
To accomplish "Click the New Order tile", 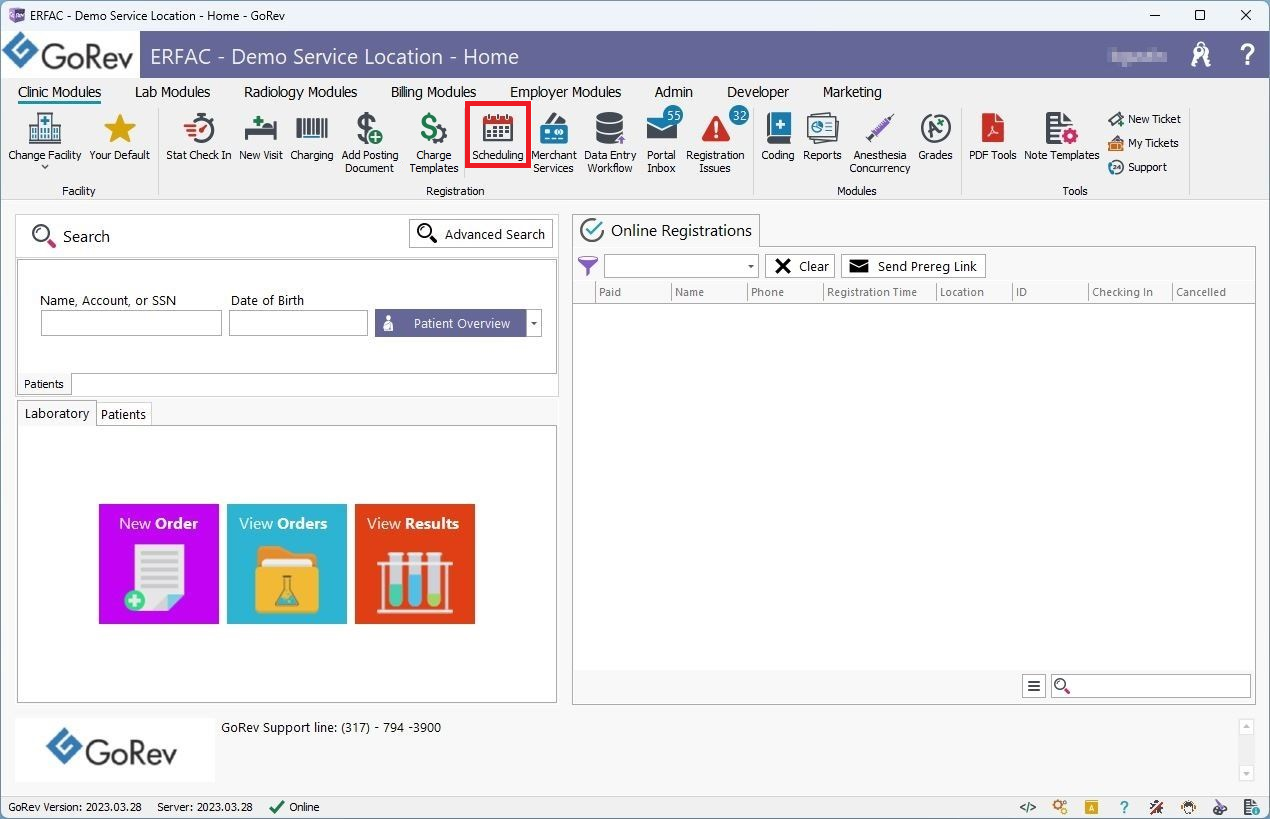I will [159, 564].
